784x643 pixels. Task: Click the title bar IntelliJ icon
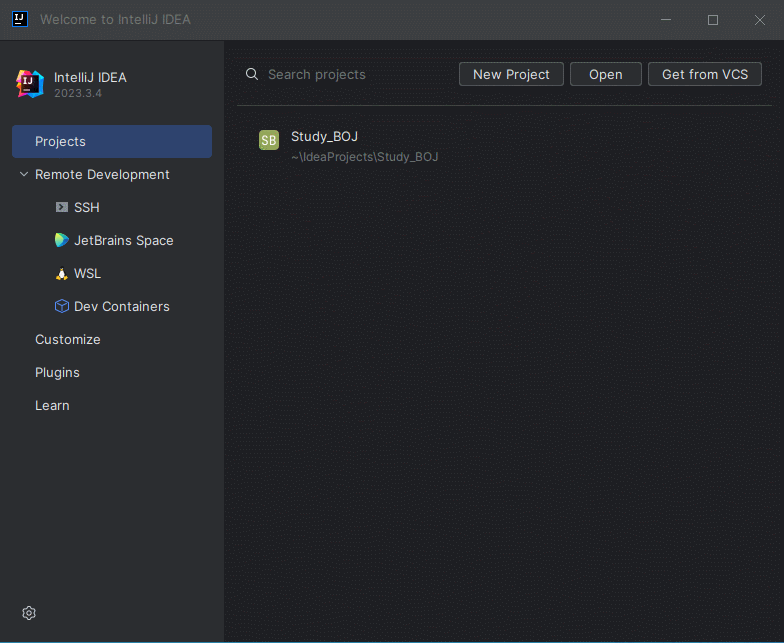[x=20, y=20]
